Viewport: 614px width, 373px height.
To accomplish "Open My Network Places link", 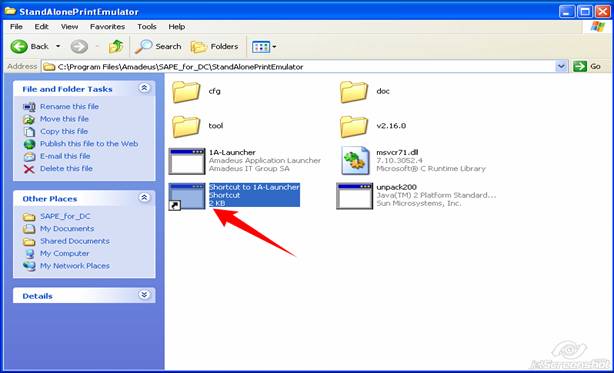I will pos(74,266).
